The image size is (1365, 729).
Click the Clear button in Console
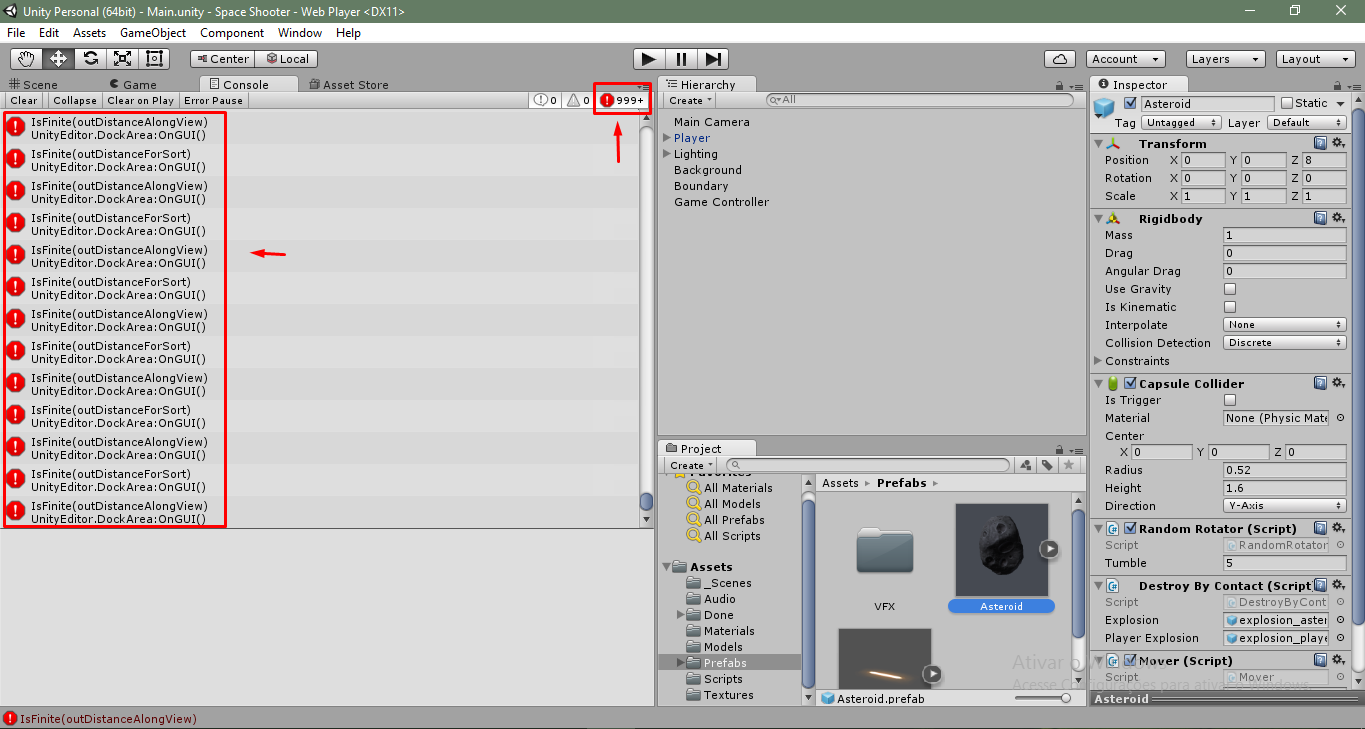point(24,100)
